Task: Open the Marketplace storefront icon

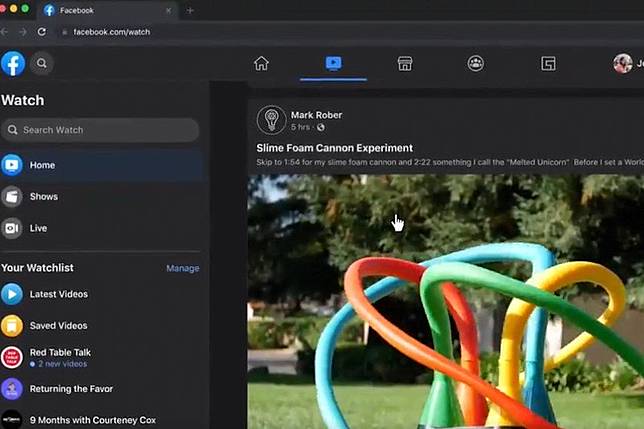Action: pyautogui.click(x=405, y=63)
